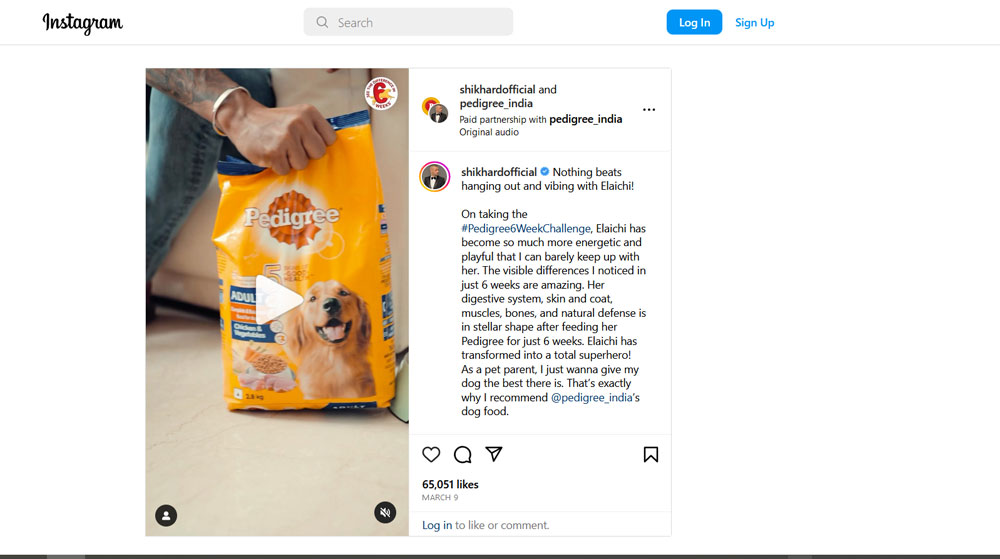The width and height of the screenshot is (1000, 559).
Task: Click the Sign Up link
Action: pyautogui.click(x=754, y=23)
